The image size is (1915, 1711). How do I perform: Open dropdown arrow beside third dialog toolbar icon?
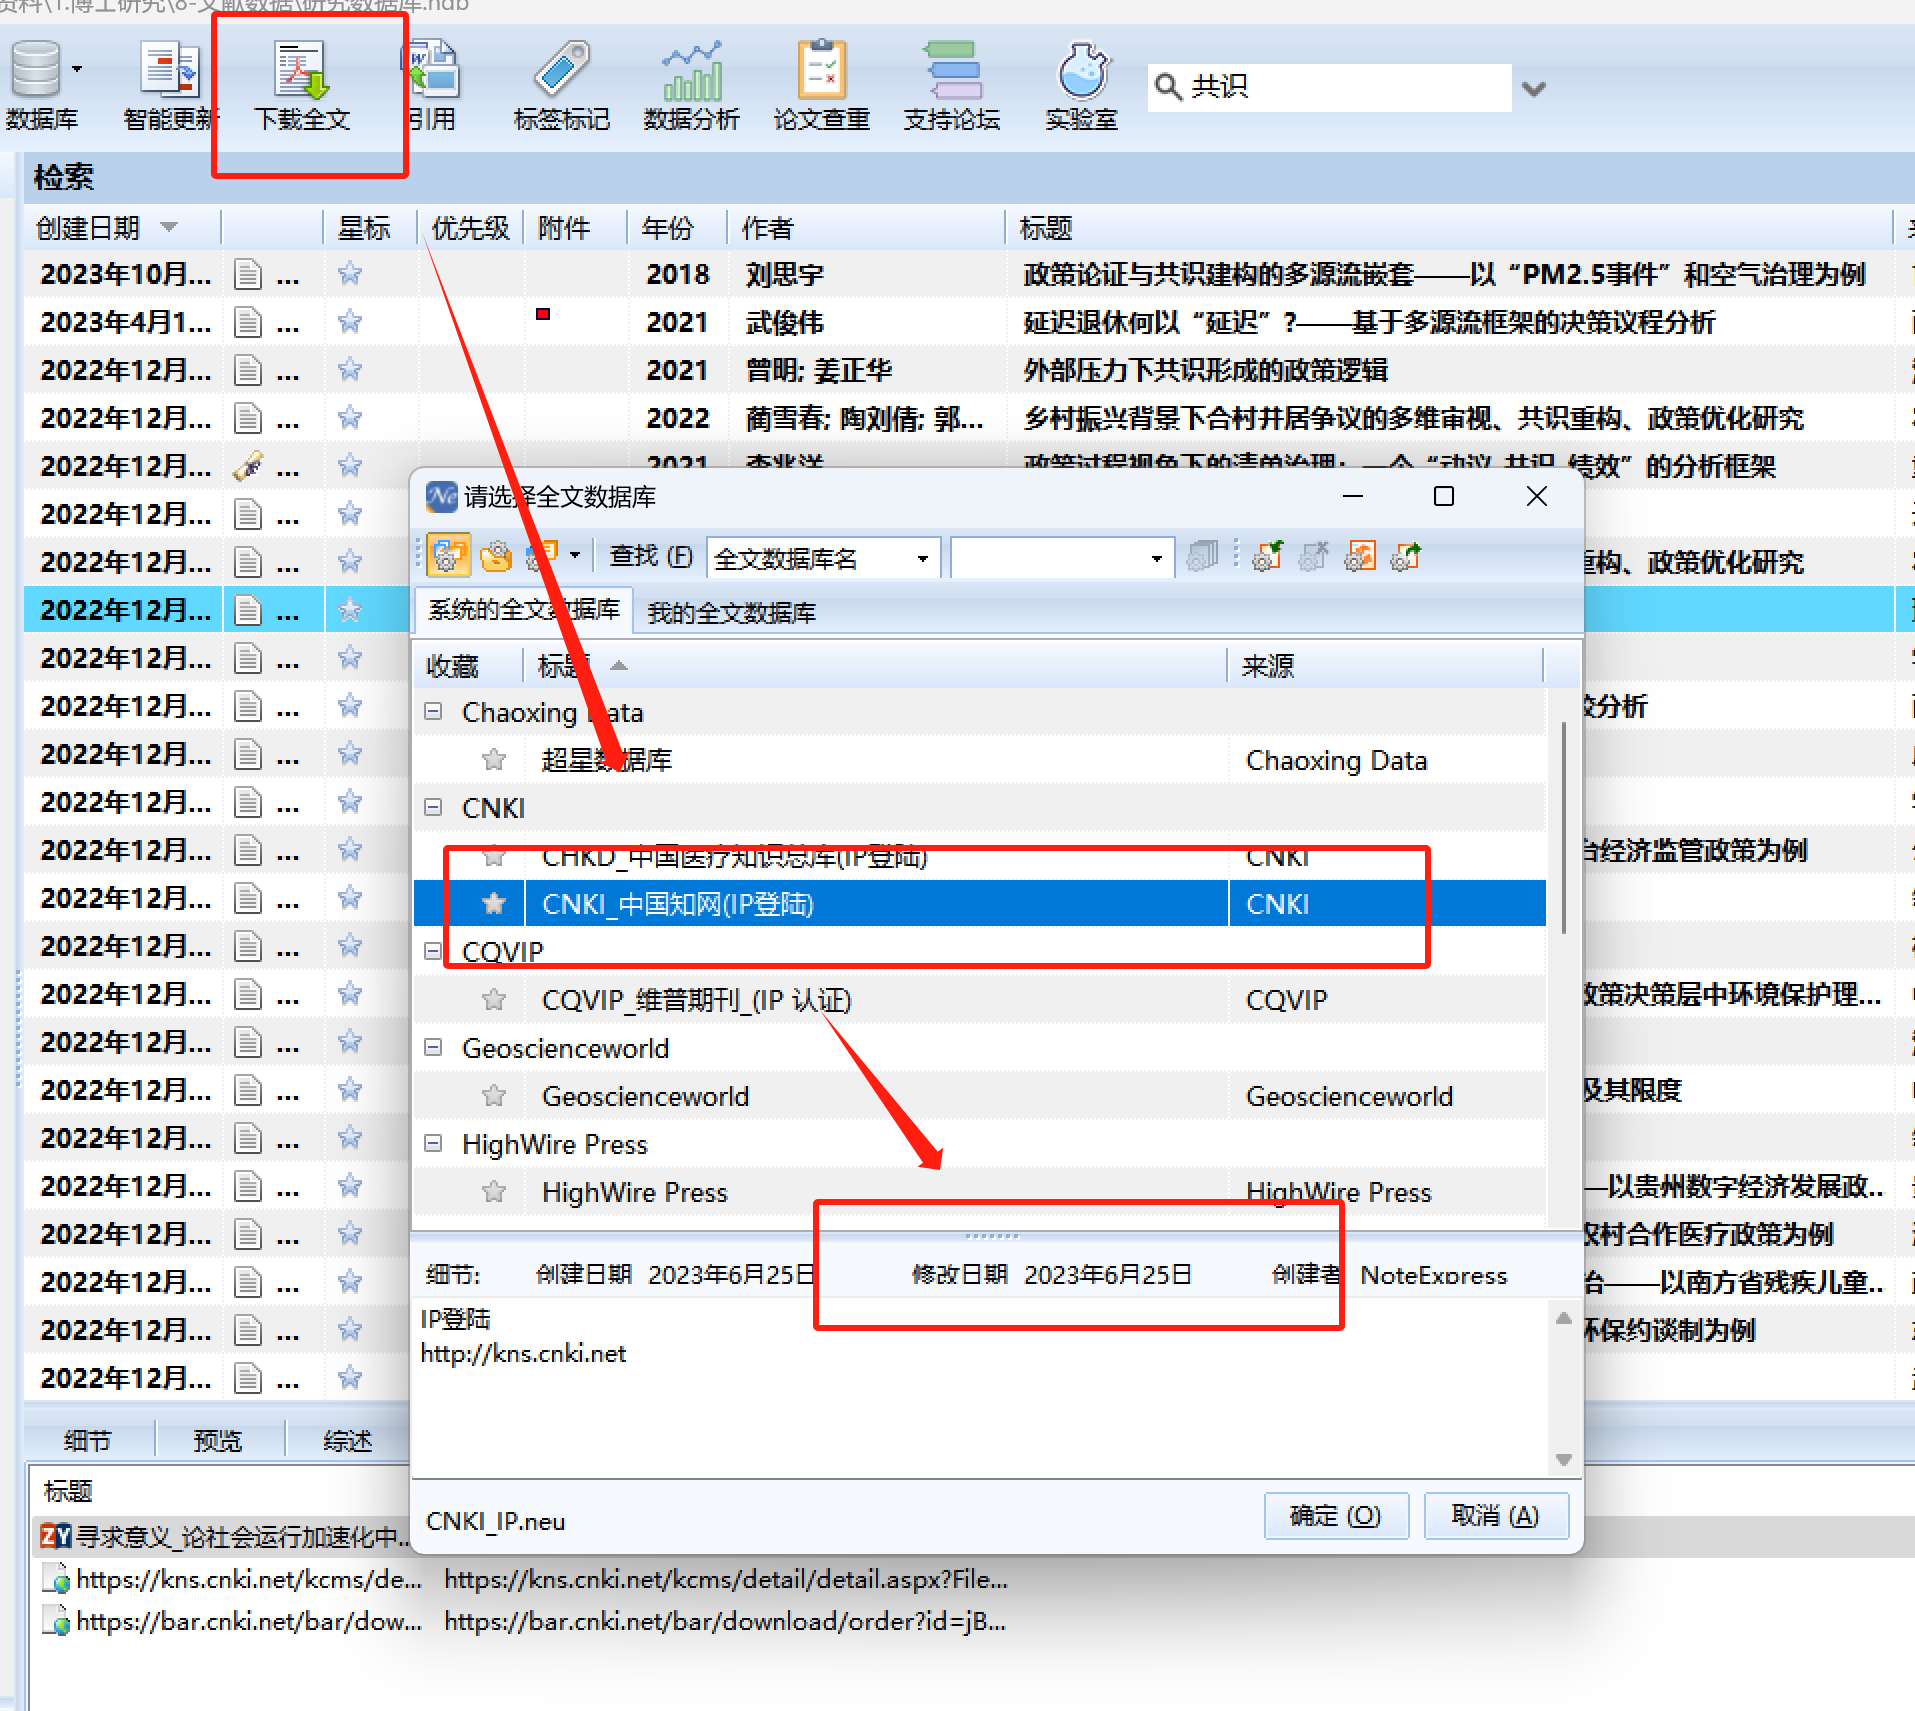pos(575,555)
